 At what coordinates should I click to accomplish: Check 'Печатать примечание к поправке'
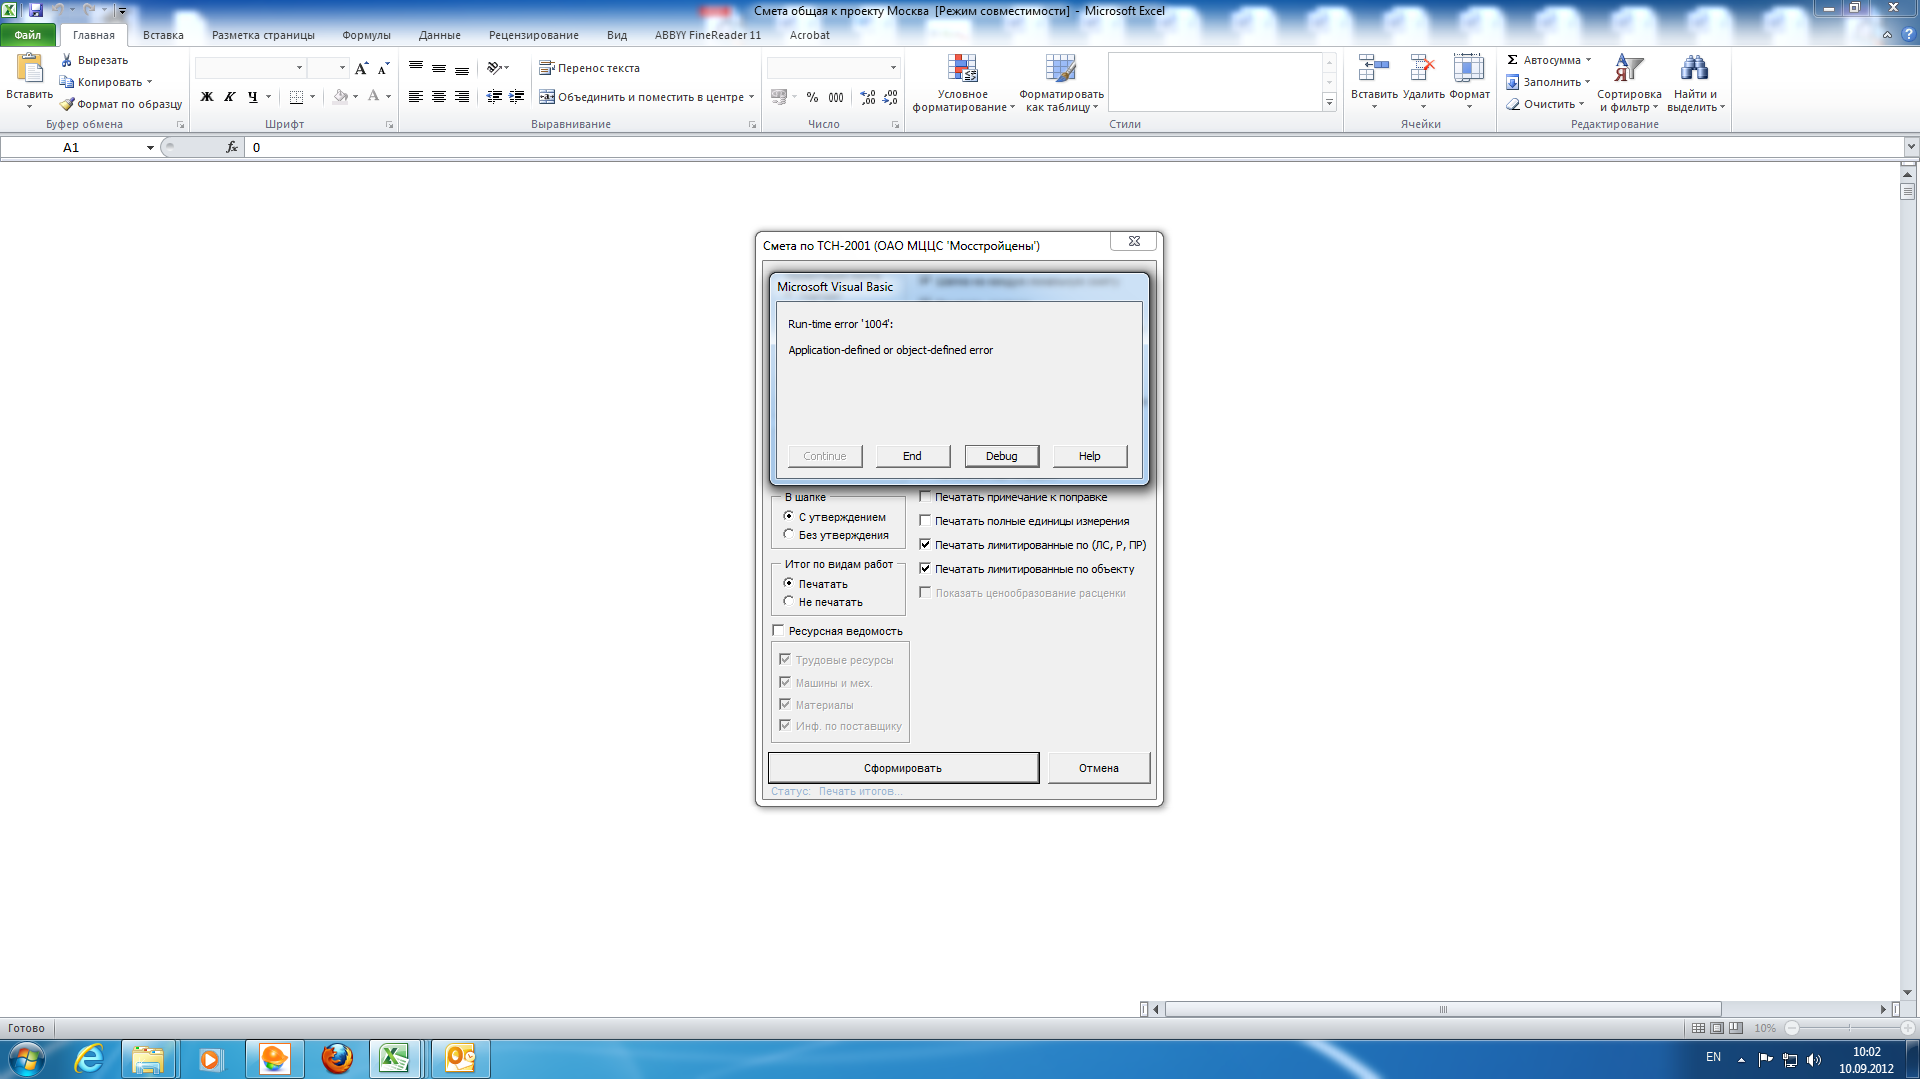pyautogui.click(x=925, y=497)
